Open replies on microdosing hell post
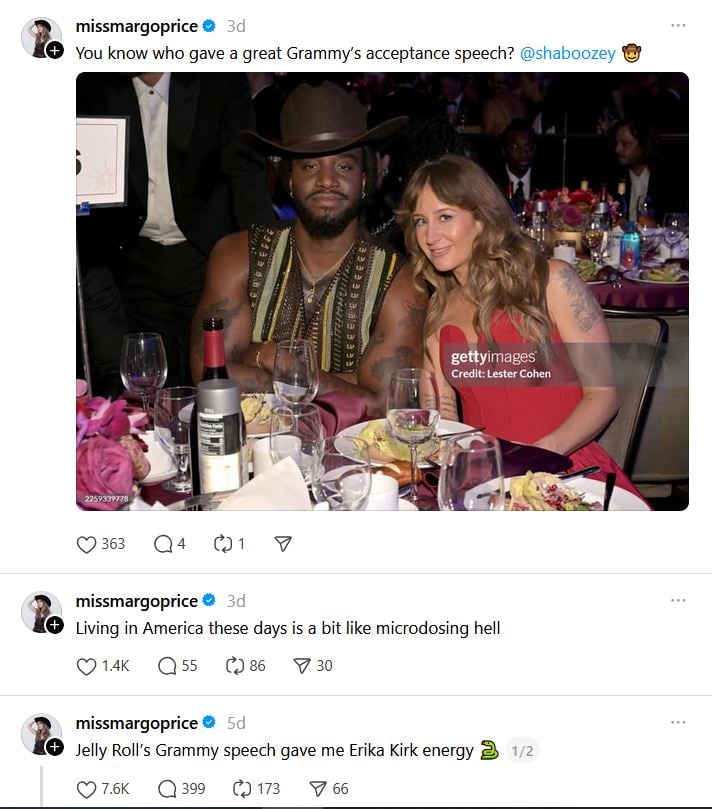 point(167,665)
